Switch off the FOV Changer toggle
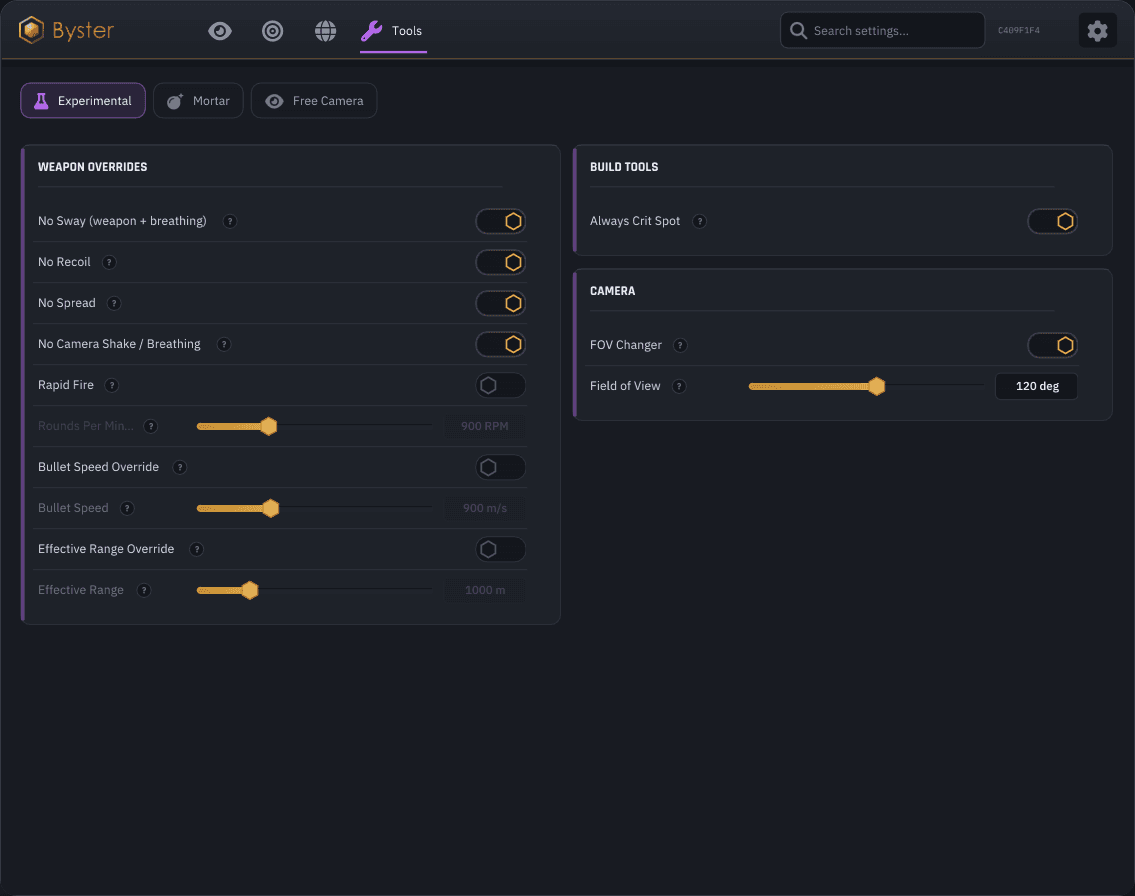Viewport: 1135px width, 896px height. point(1052,345)
